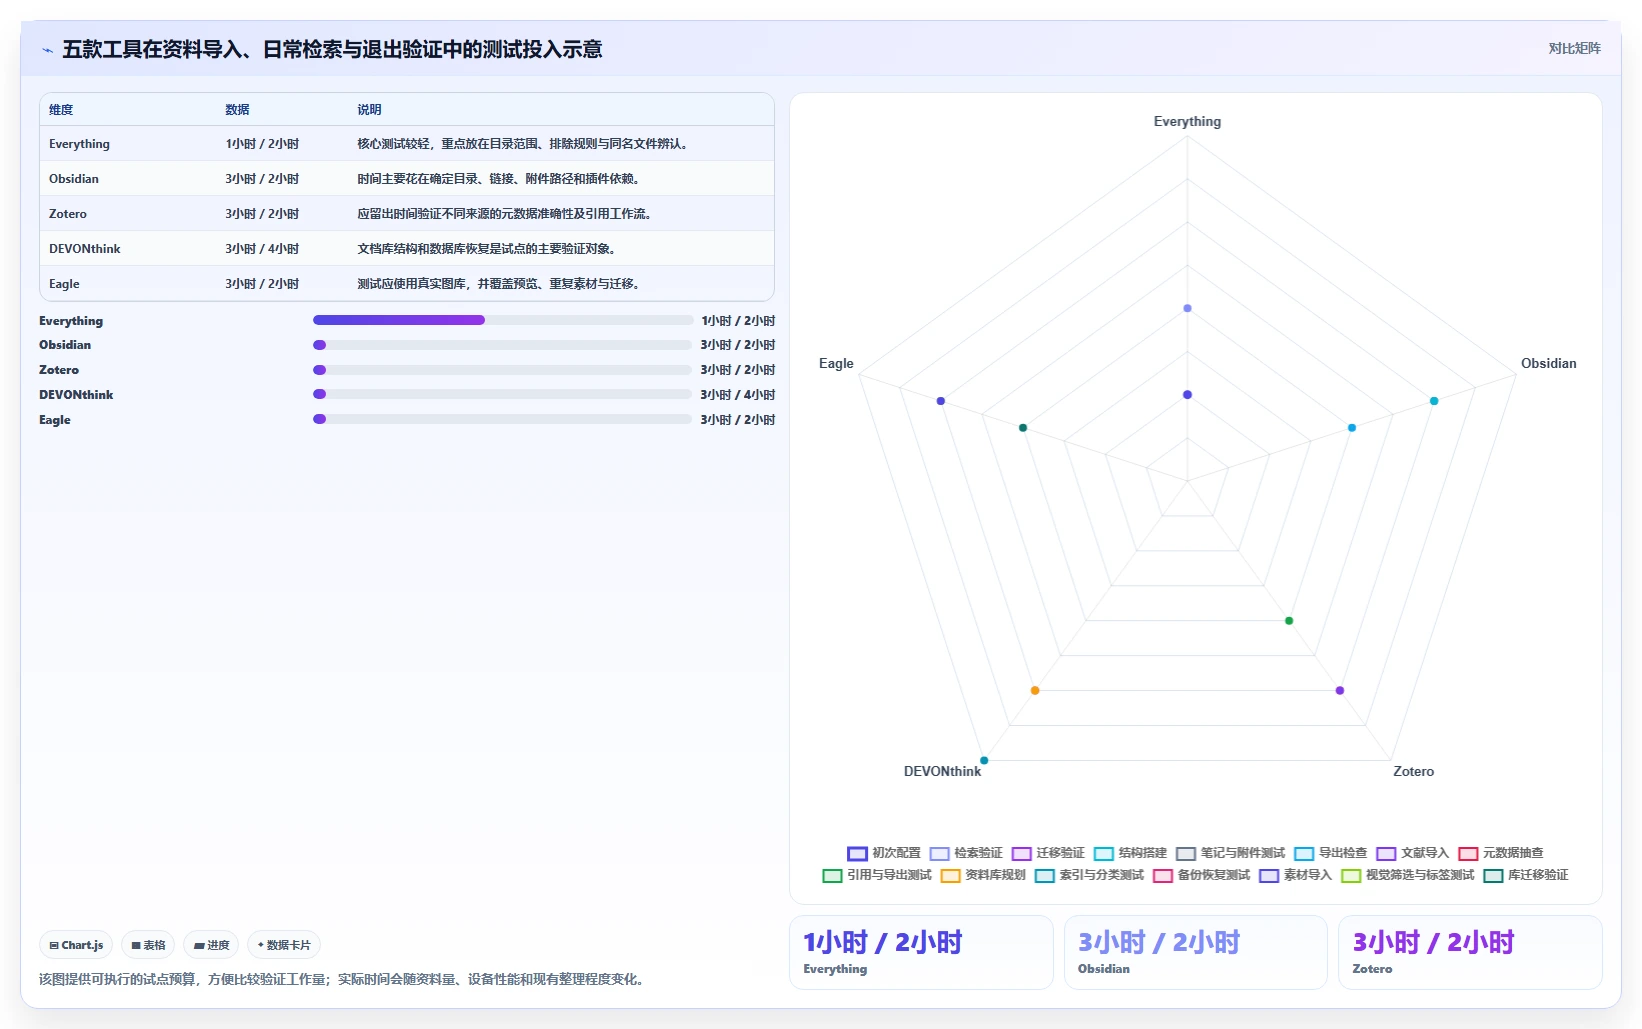The height and width of the screenshot is (1029, 1642).
Task: Click Everything's 1小时 / 2小时 table cell
Action: coord(262,144)
